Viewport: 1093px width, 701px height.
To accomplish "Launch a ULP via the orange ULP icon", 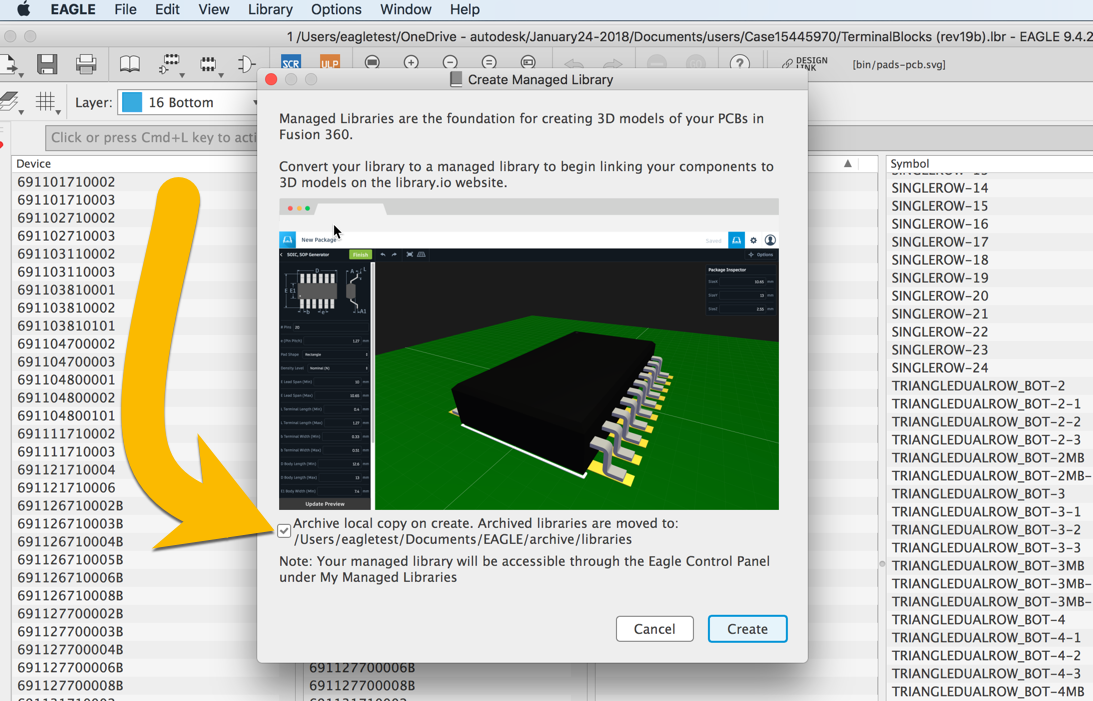I will [x=330, y=62].
